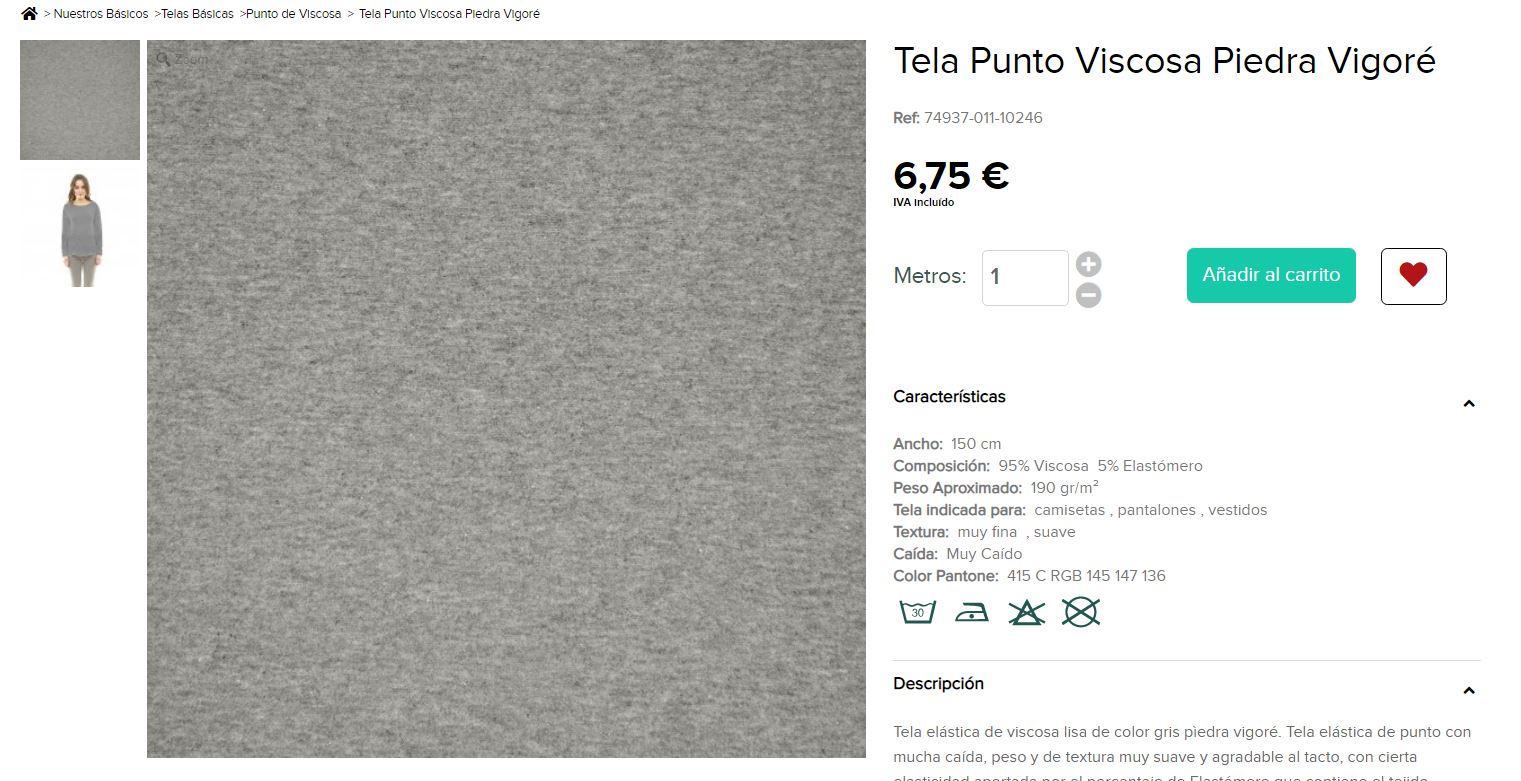Click the large fabric product image
This screenshot has width=1521, height=781.
click(x=506, y=398)
